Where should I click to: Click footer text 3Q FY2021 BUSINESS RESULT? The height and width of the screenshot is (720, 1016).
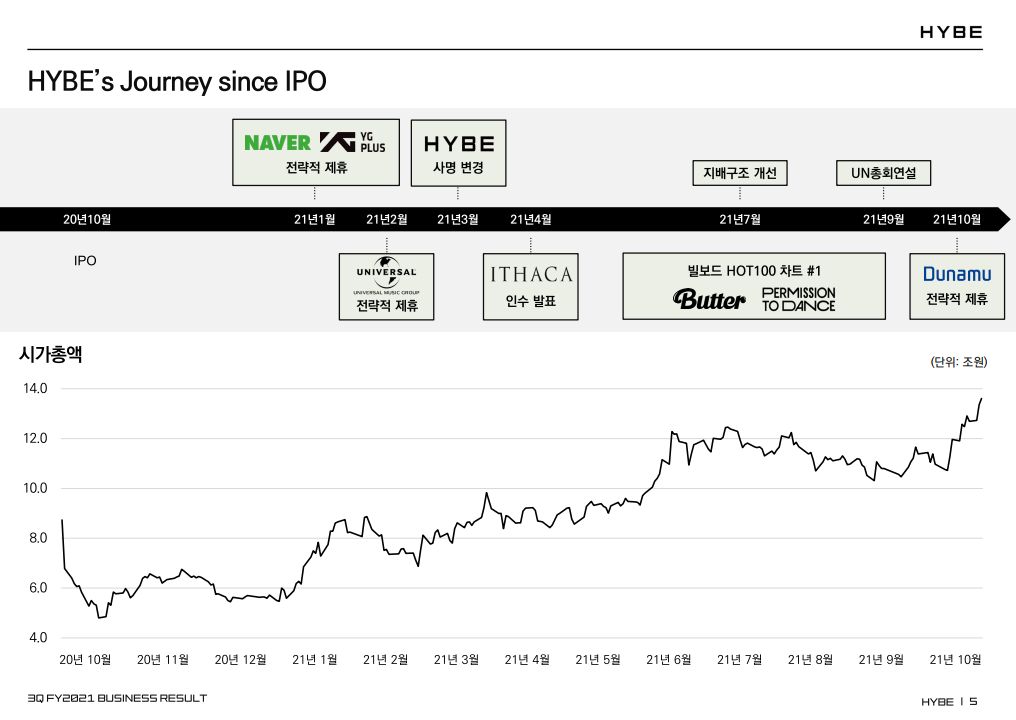(117, 698)
